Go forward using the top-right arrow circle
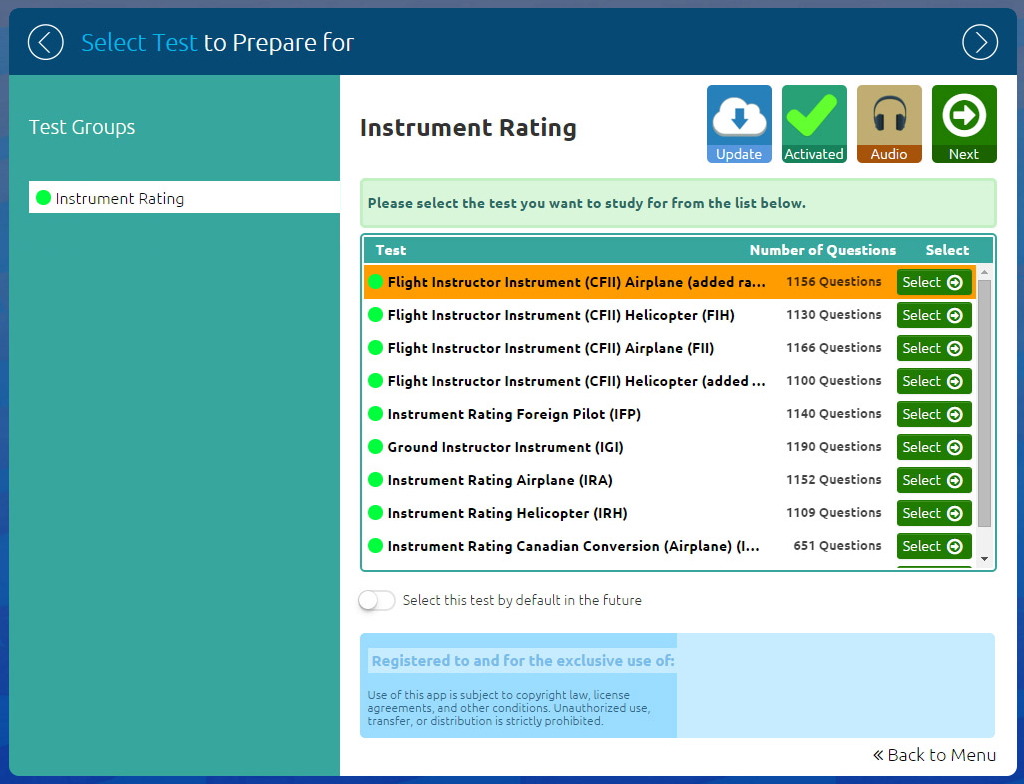Screen dimensions: 1024x784 [979, 42]
